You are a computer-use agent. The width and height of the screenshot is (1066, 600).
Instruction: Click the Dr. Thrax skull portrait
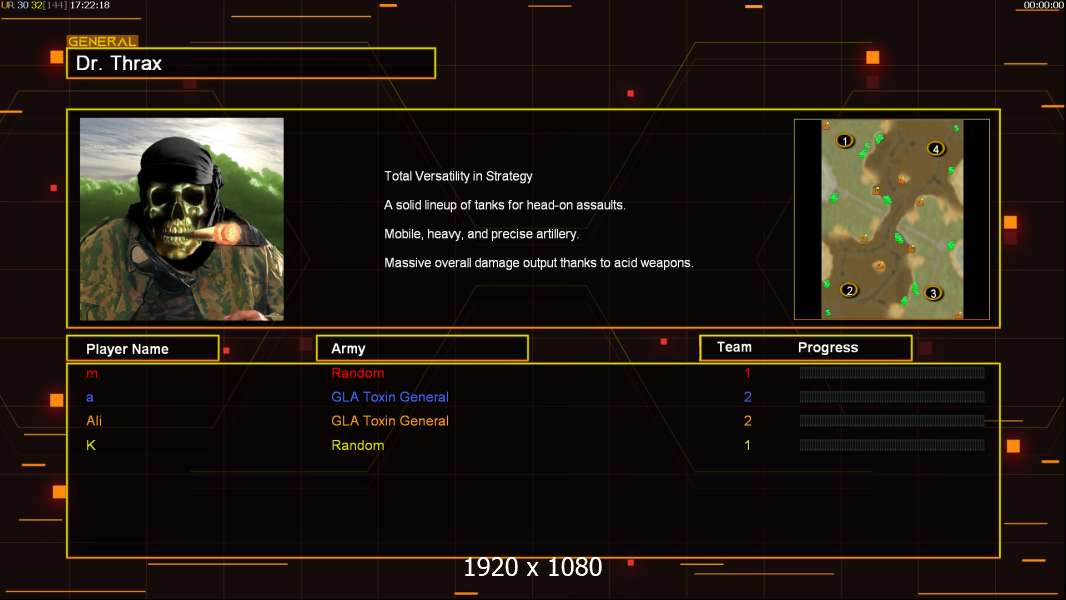tap(182, 219)
